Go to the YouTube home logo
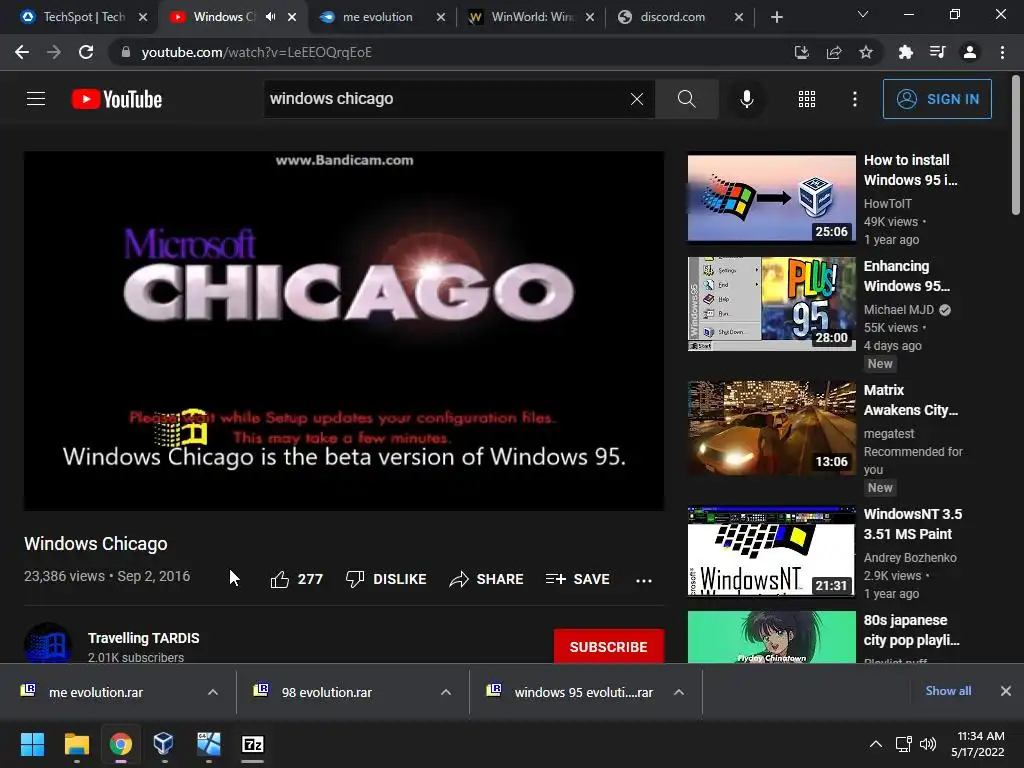 point(117,99)
